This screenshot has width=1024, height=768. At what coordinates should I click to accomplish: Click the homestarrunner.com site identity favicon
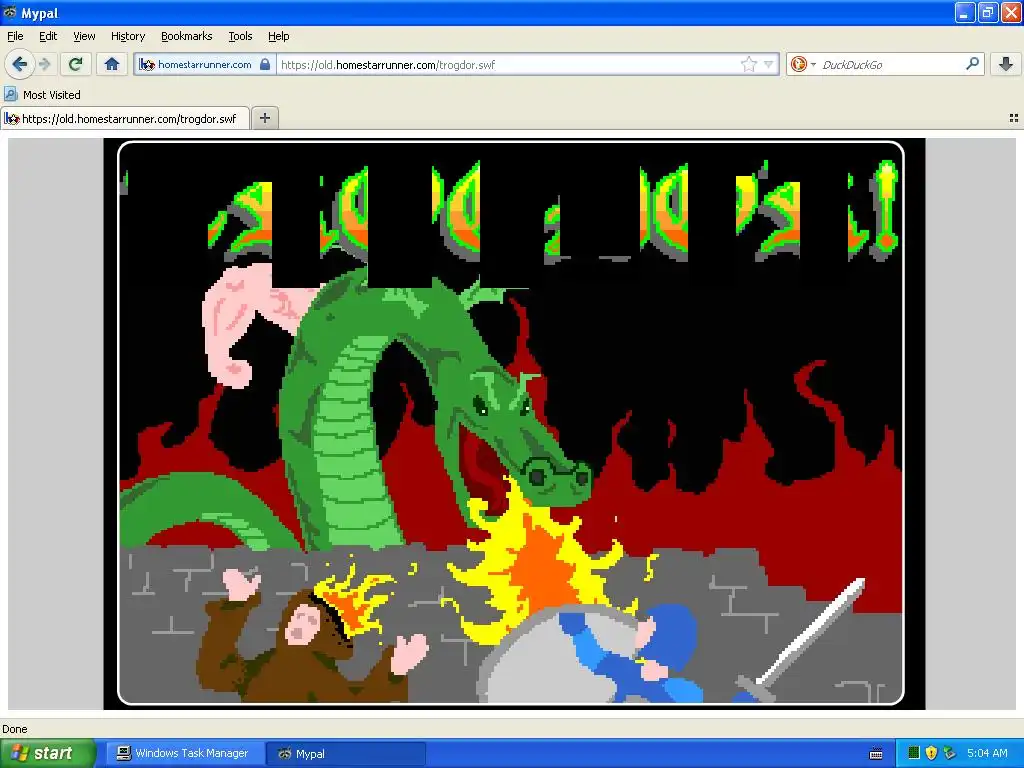[x=147, y=64]
